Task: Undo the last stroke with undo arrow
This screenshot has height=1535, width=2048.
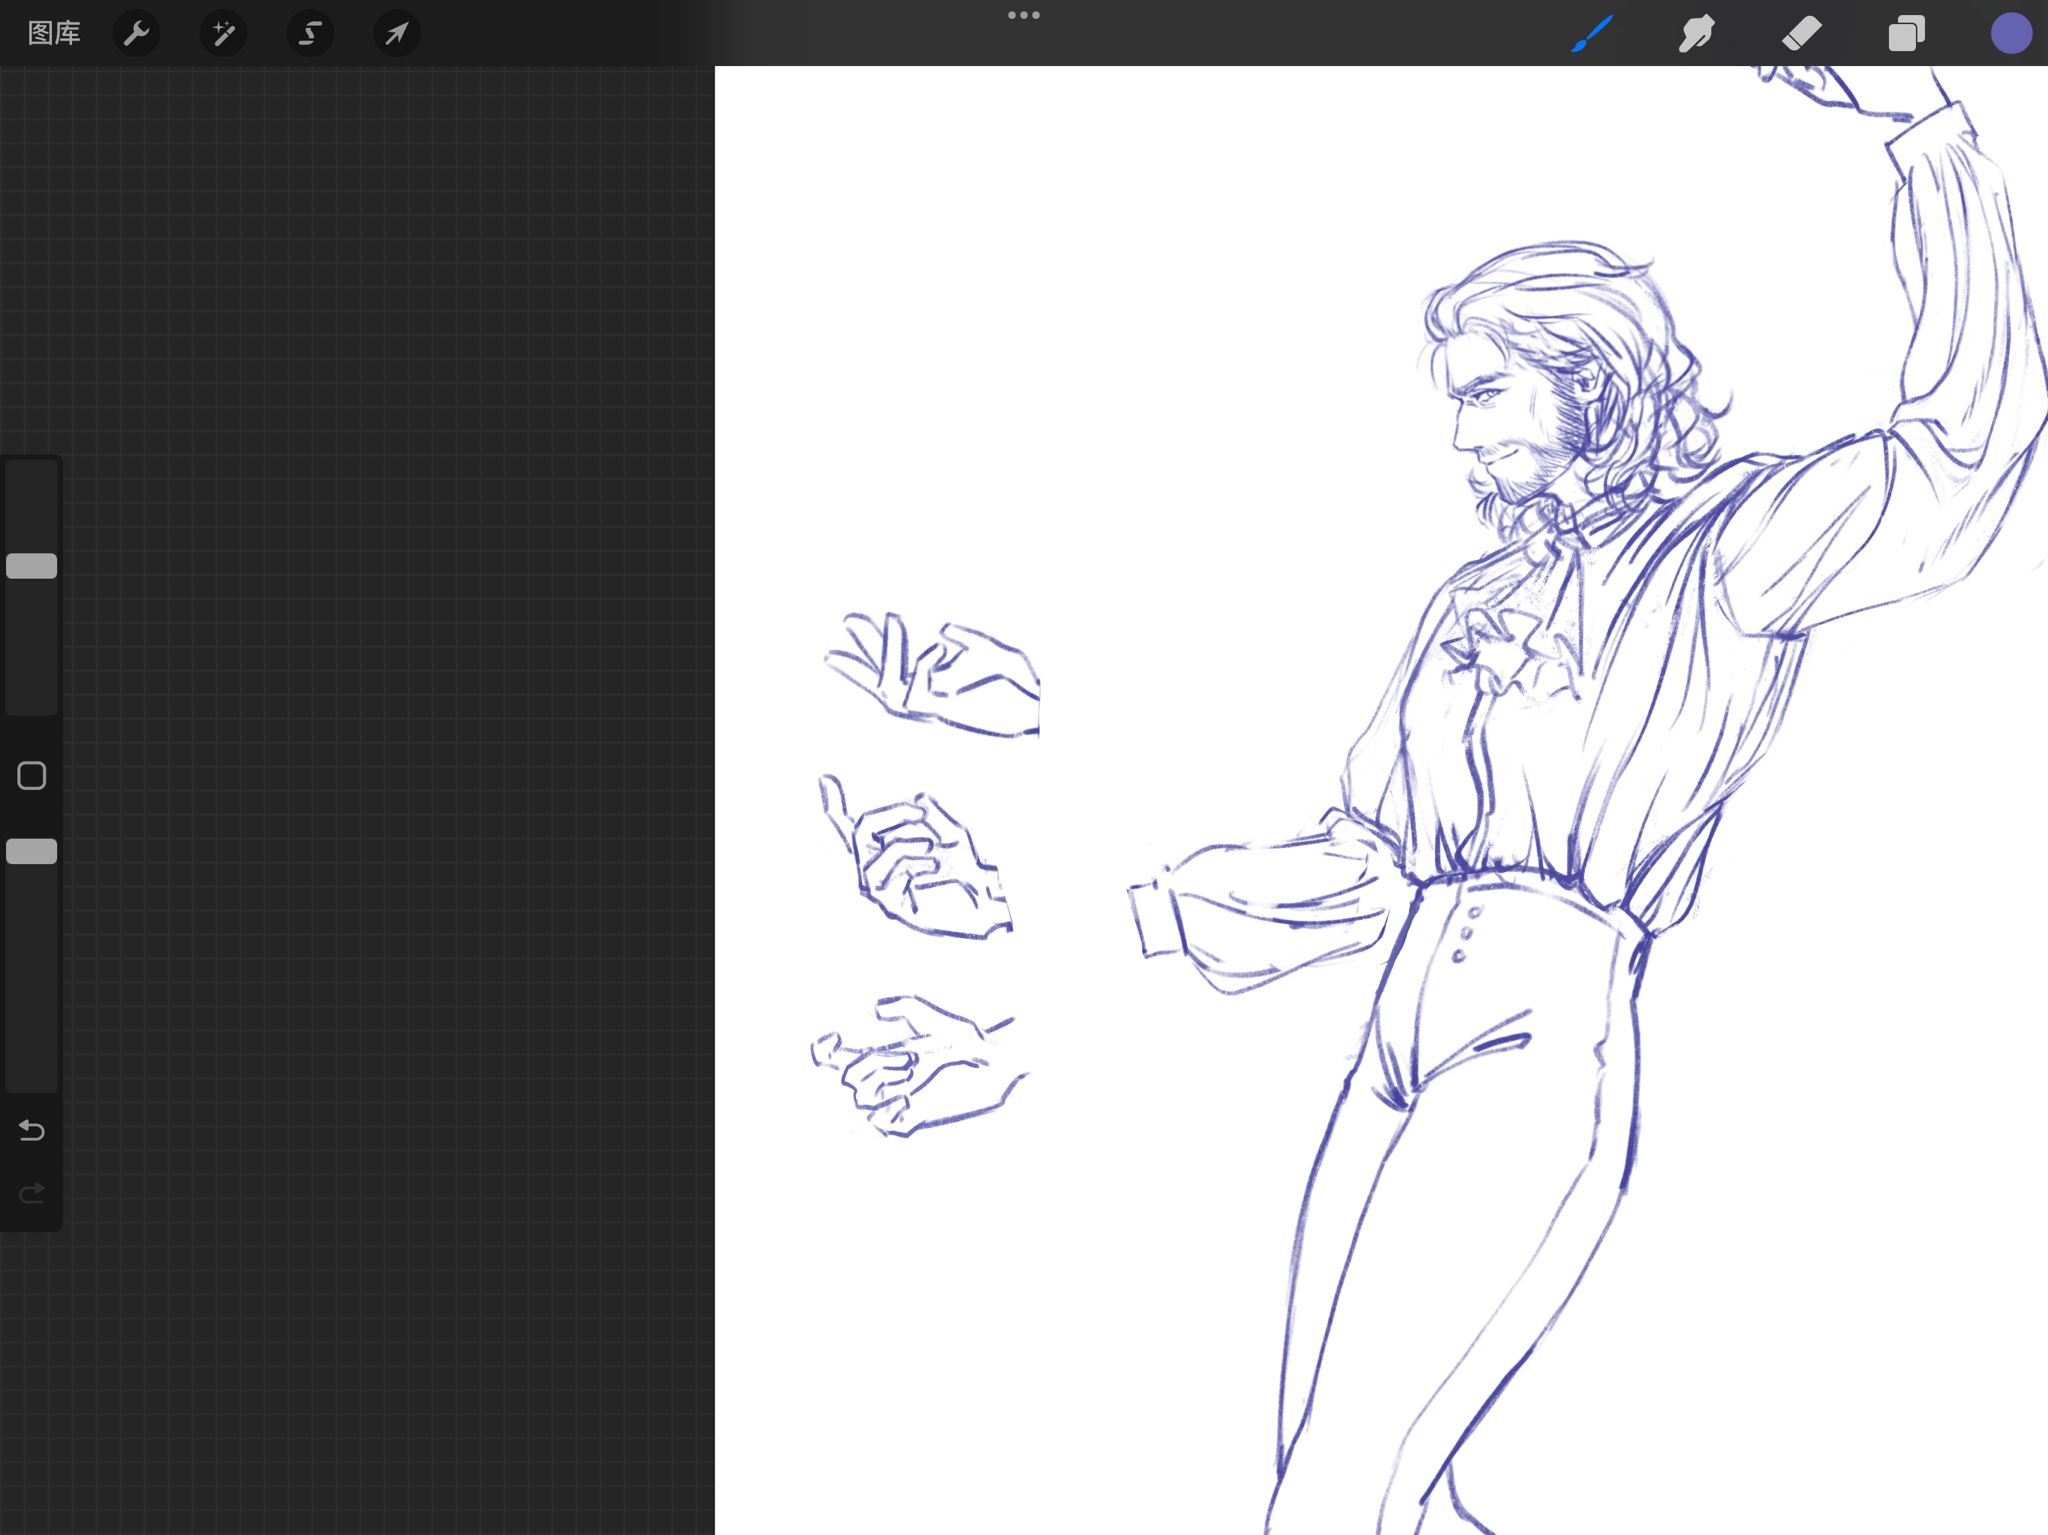Action: [x=32, y=1130]
